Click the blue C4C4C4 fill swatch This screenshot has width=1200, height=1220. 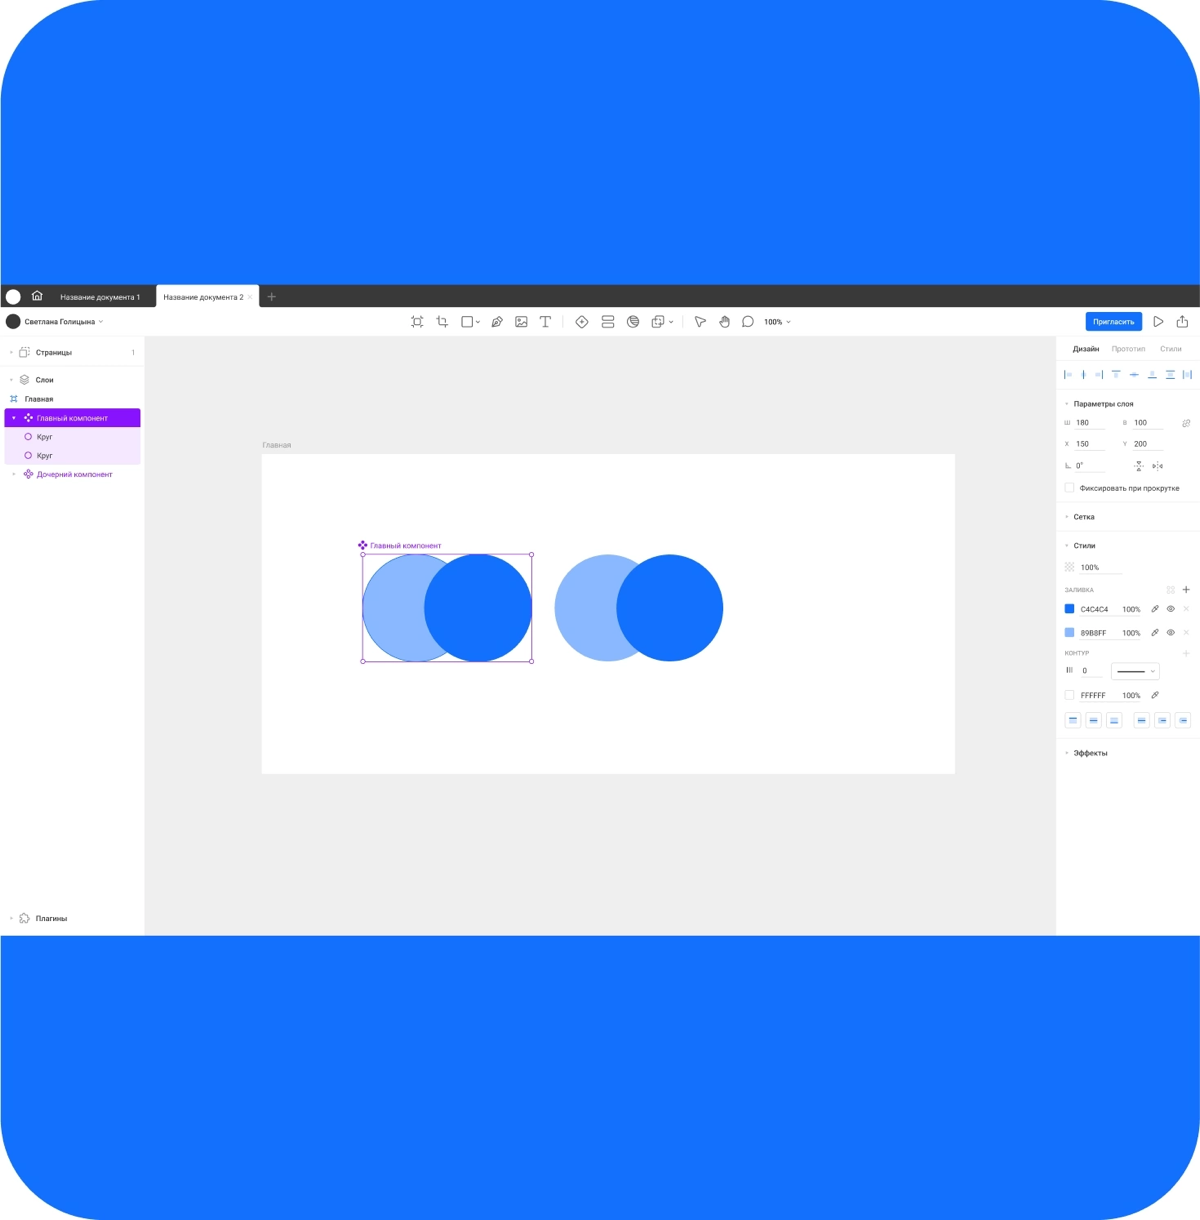[x=1069, y=609]
